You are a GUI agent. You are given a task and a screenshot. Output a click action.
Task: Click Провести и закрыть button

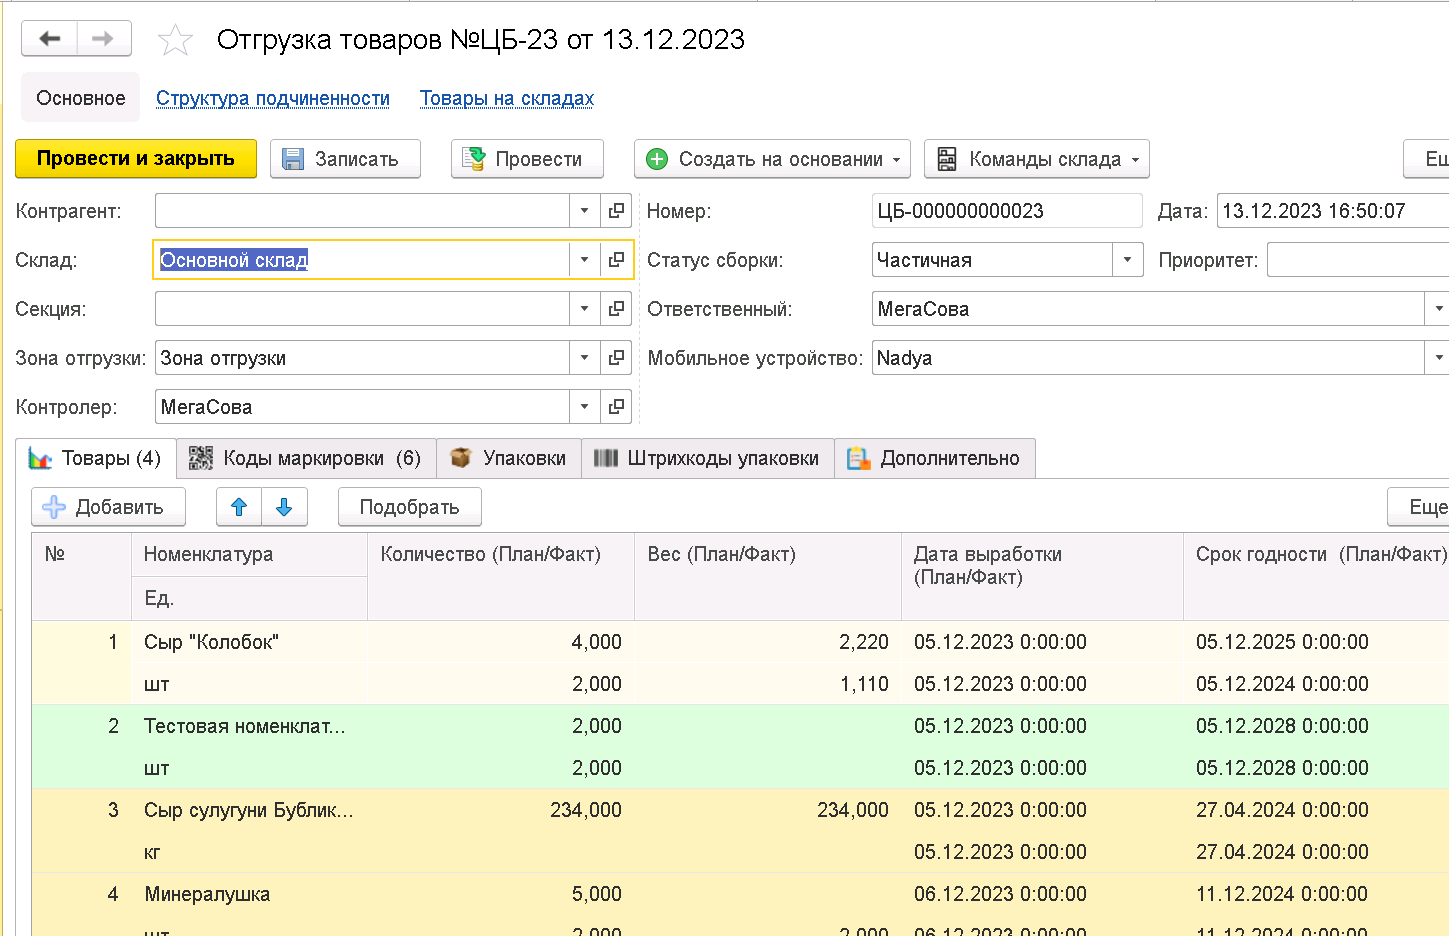(x=136, y=159)
